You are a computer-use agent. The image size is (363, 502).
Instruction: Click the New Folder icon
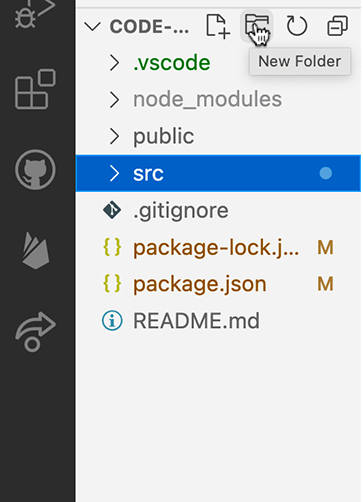point(257,26)
